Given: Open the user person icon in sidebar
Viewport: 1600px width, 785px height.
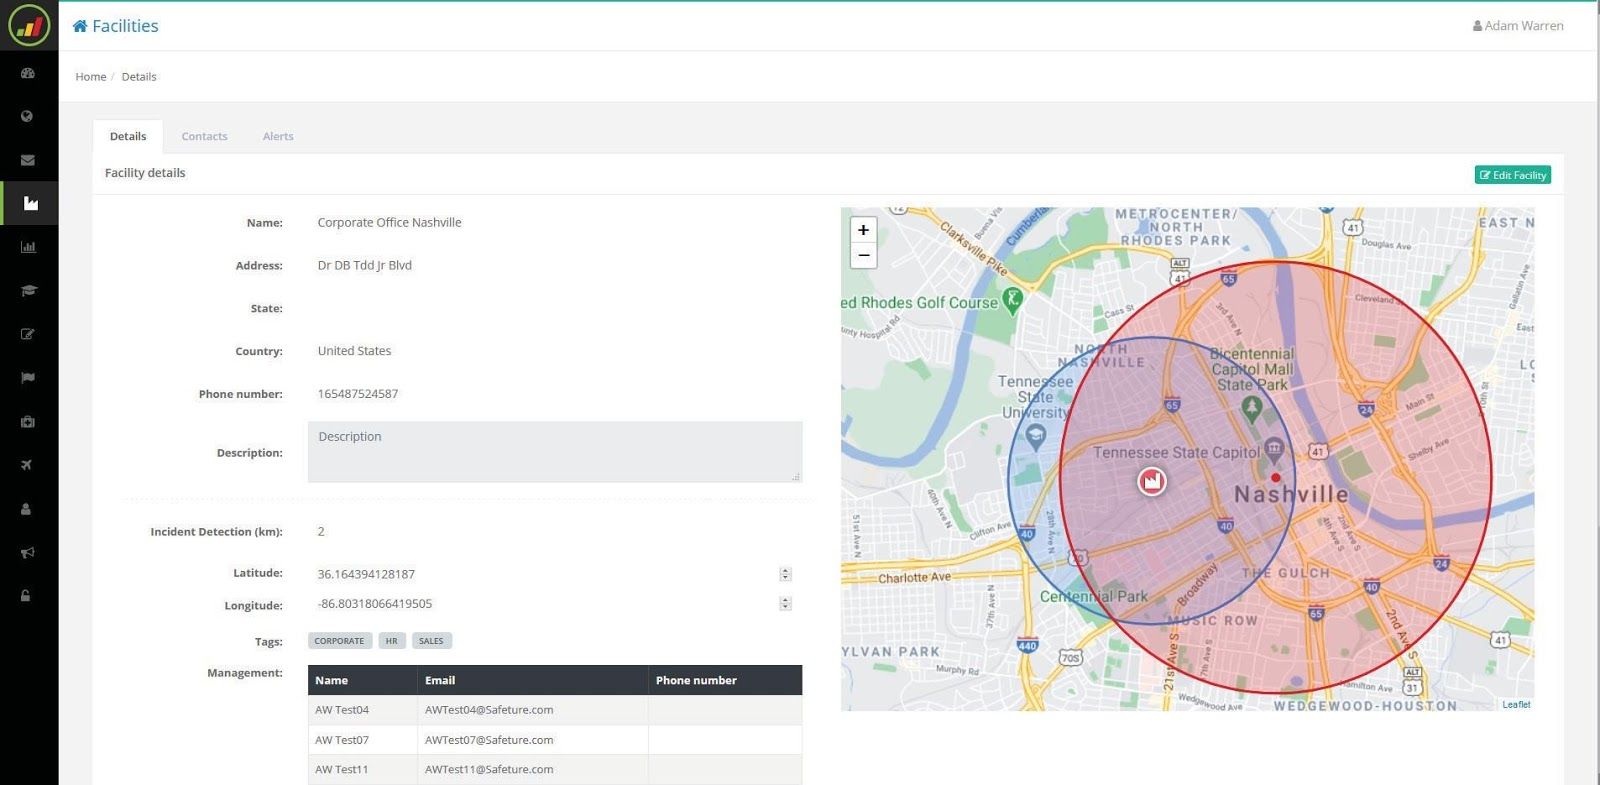Looking at the screenshot, I should coord(27,509).
